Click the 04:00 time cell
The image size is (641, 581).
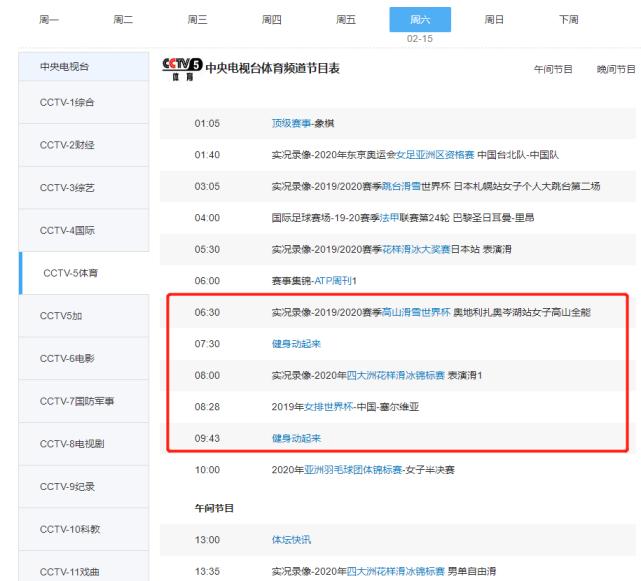point(207,218)
